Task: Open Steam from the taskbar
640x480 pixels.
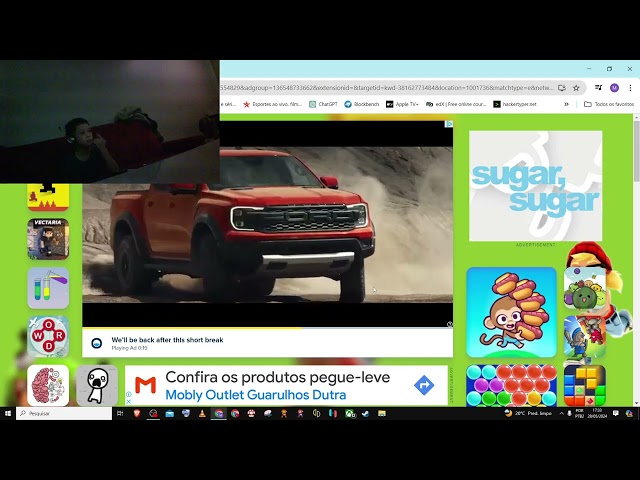Action: click(365, 413)
